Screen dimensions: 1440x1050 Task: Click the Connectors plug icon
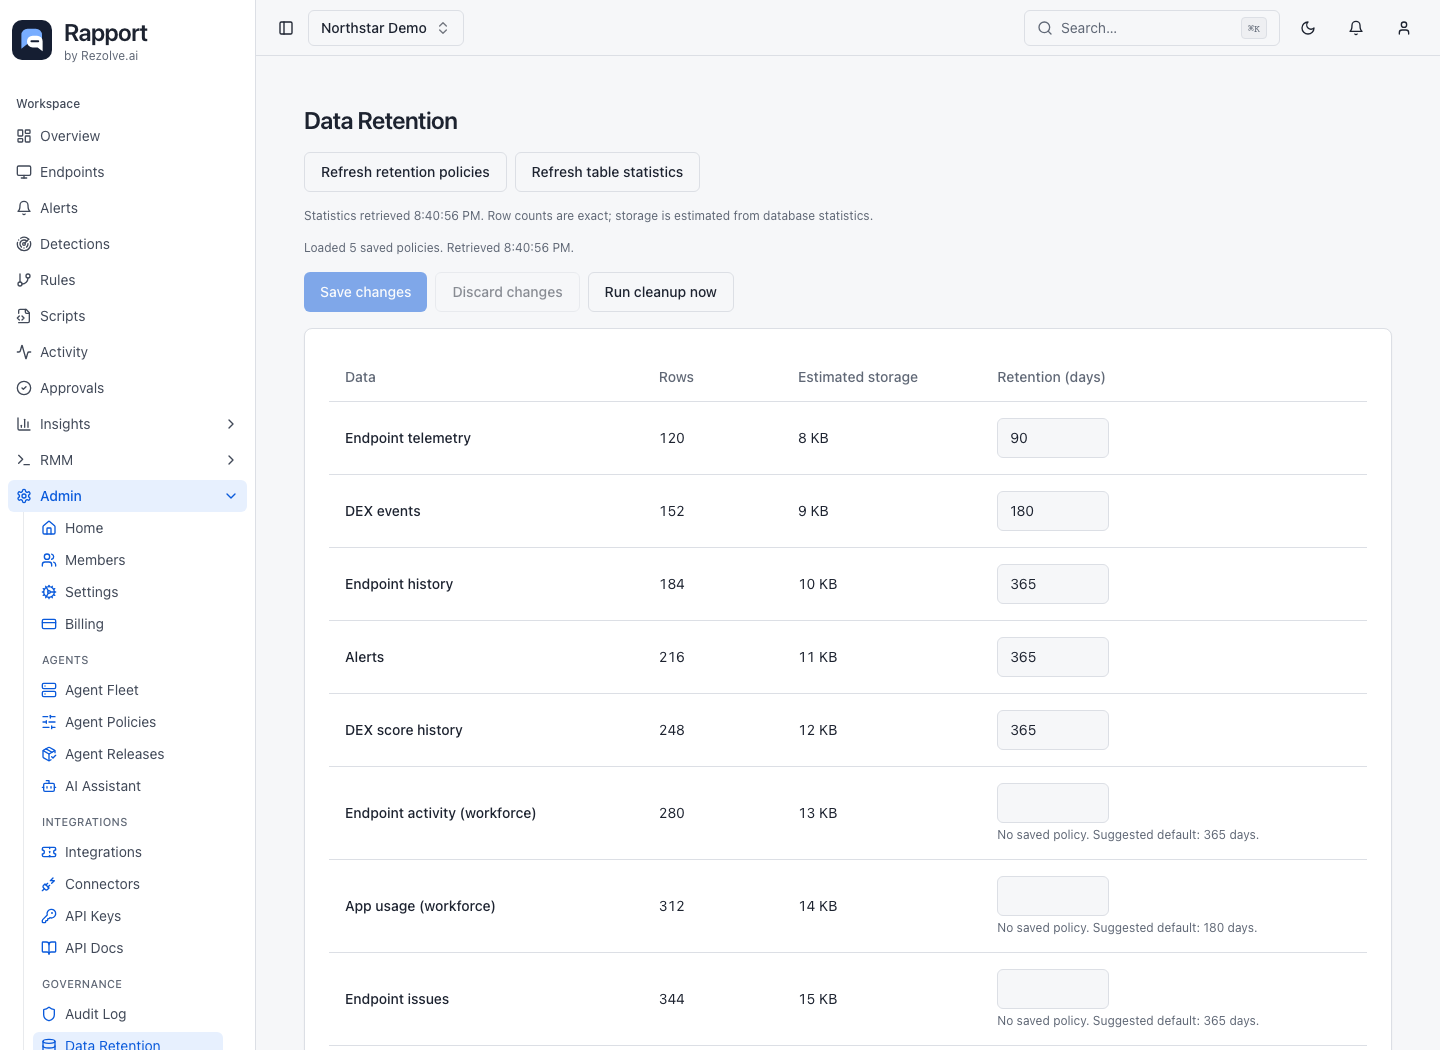[49, 884]
